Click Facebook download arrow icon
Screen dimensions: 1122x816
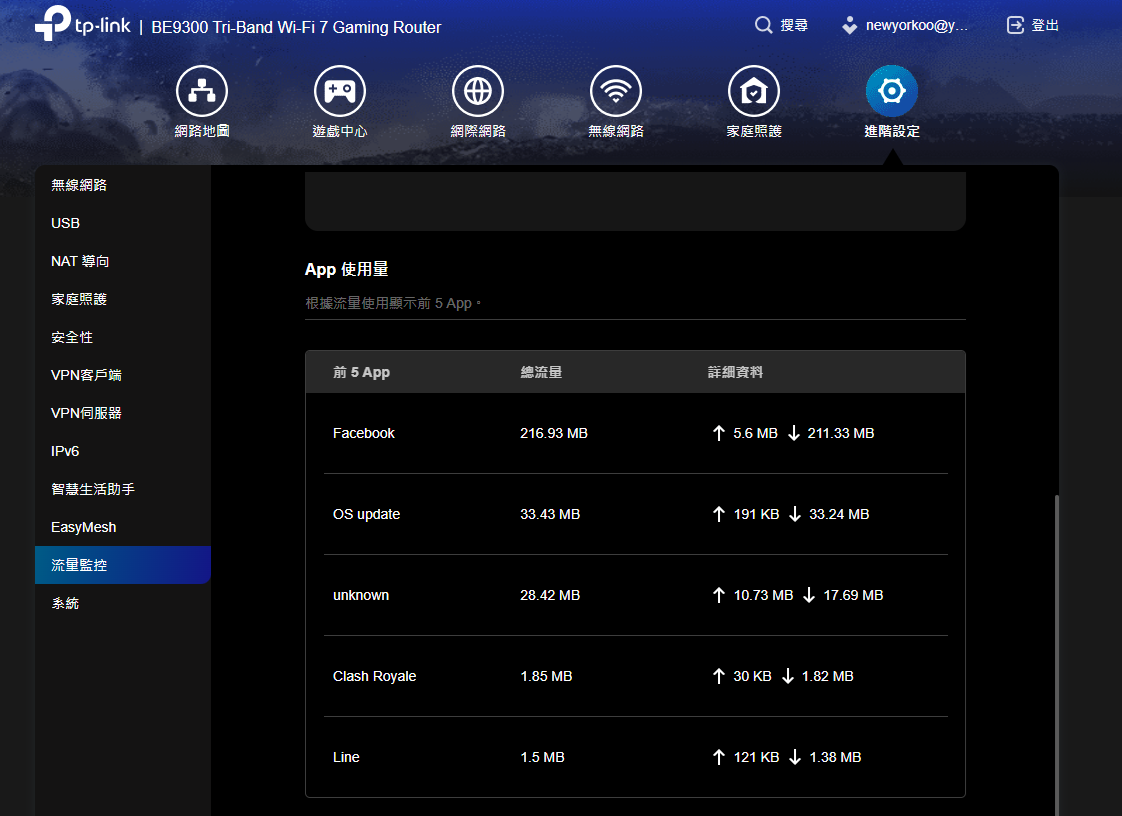pos(794,433)
